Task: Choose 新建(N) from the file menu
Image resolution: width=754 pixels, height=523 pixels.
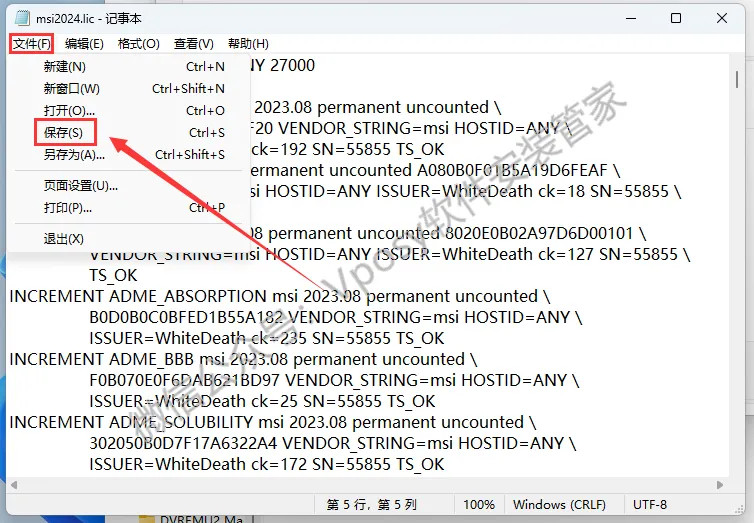Action: (129, 66)
